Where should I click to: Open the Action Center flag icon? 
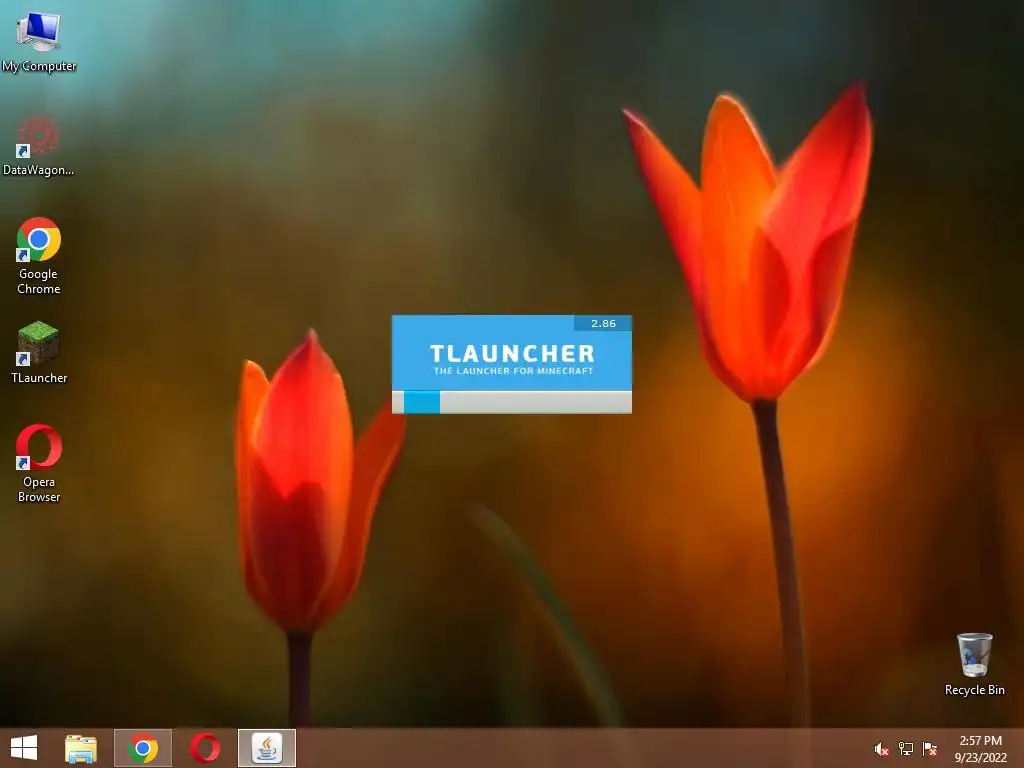[929, 749]
